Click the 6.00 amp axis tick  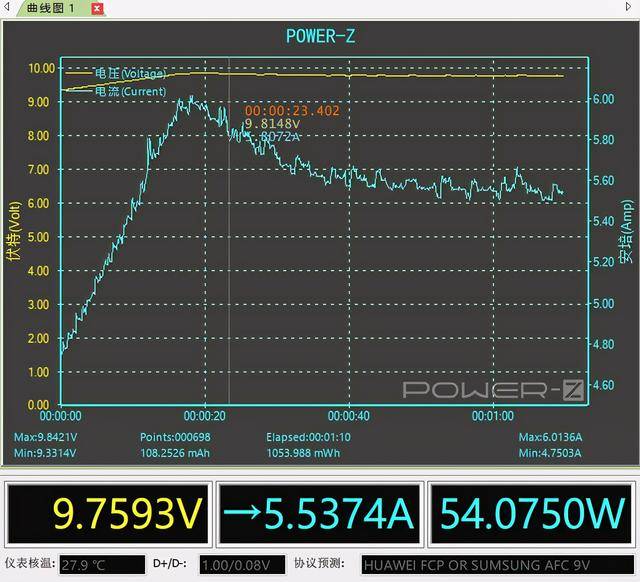click(x=603, y=99)
